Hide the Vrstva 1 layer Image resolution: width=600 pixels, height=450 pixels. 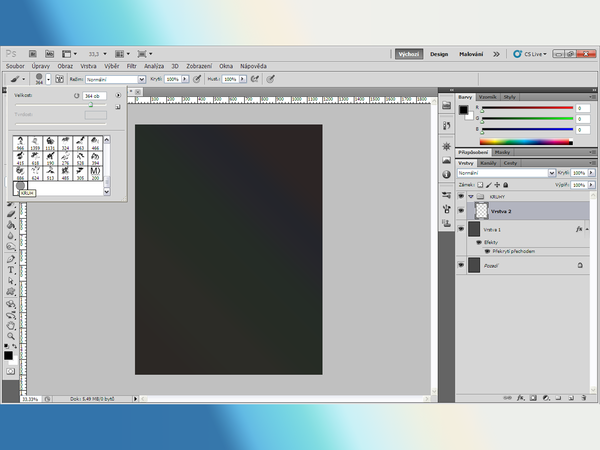461,229
